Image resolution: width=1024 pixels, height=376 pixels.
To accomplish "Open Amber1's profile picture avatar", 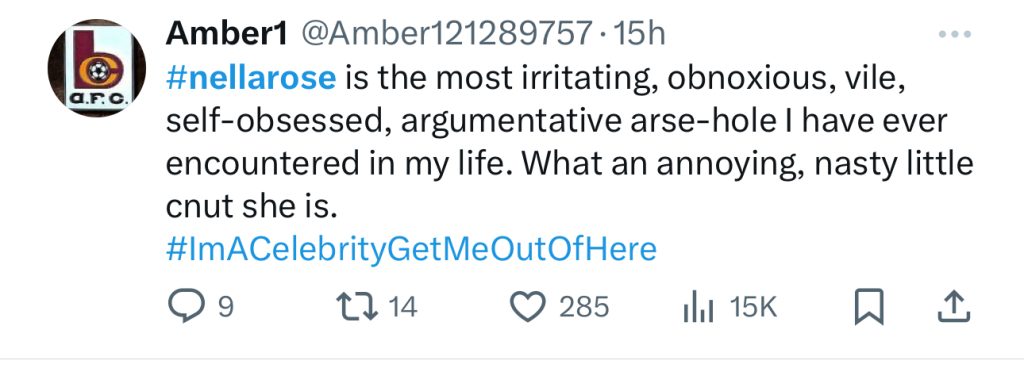I will coord(97,68).
